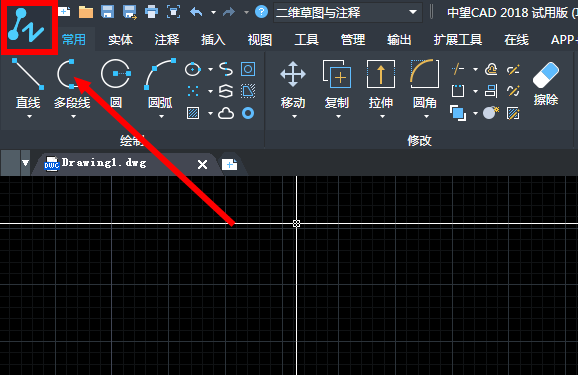Select the 圆弧 arc tool

click(x=160, y=83)
